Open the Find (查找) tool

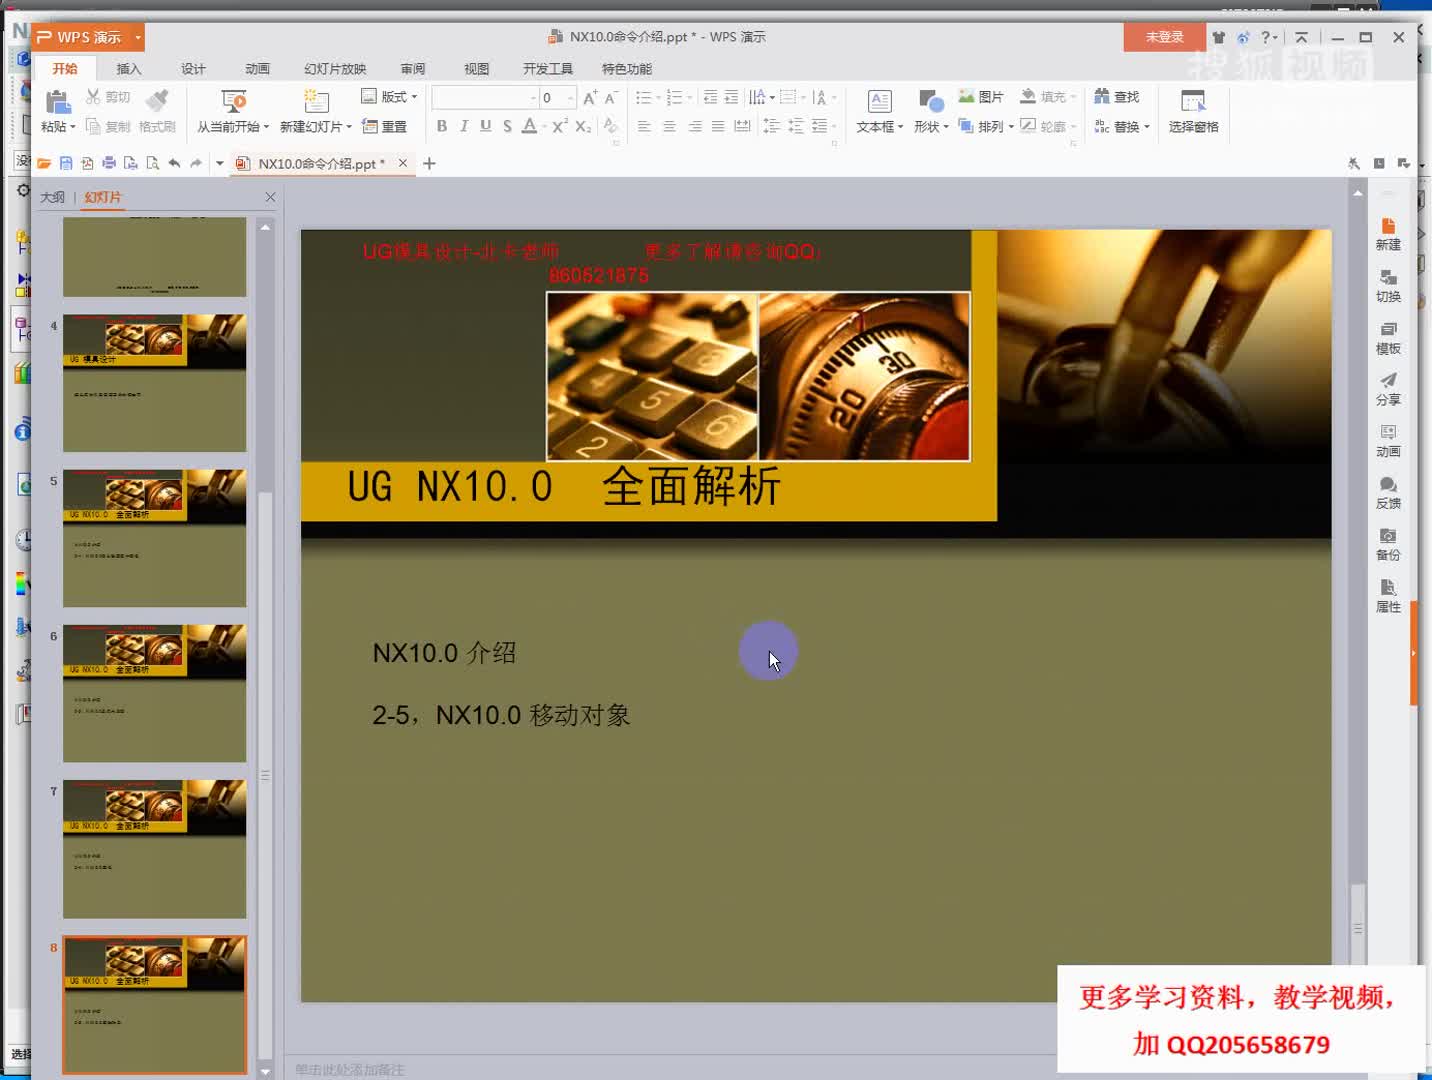click(1117, 96)
